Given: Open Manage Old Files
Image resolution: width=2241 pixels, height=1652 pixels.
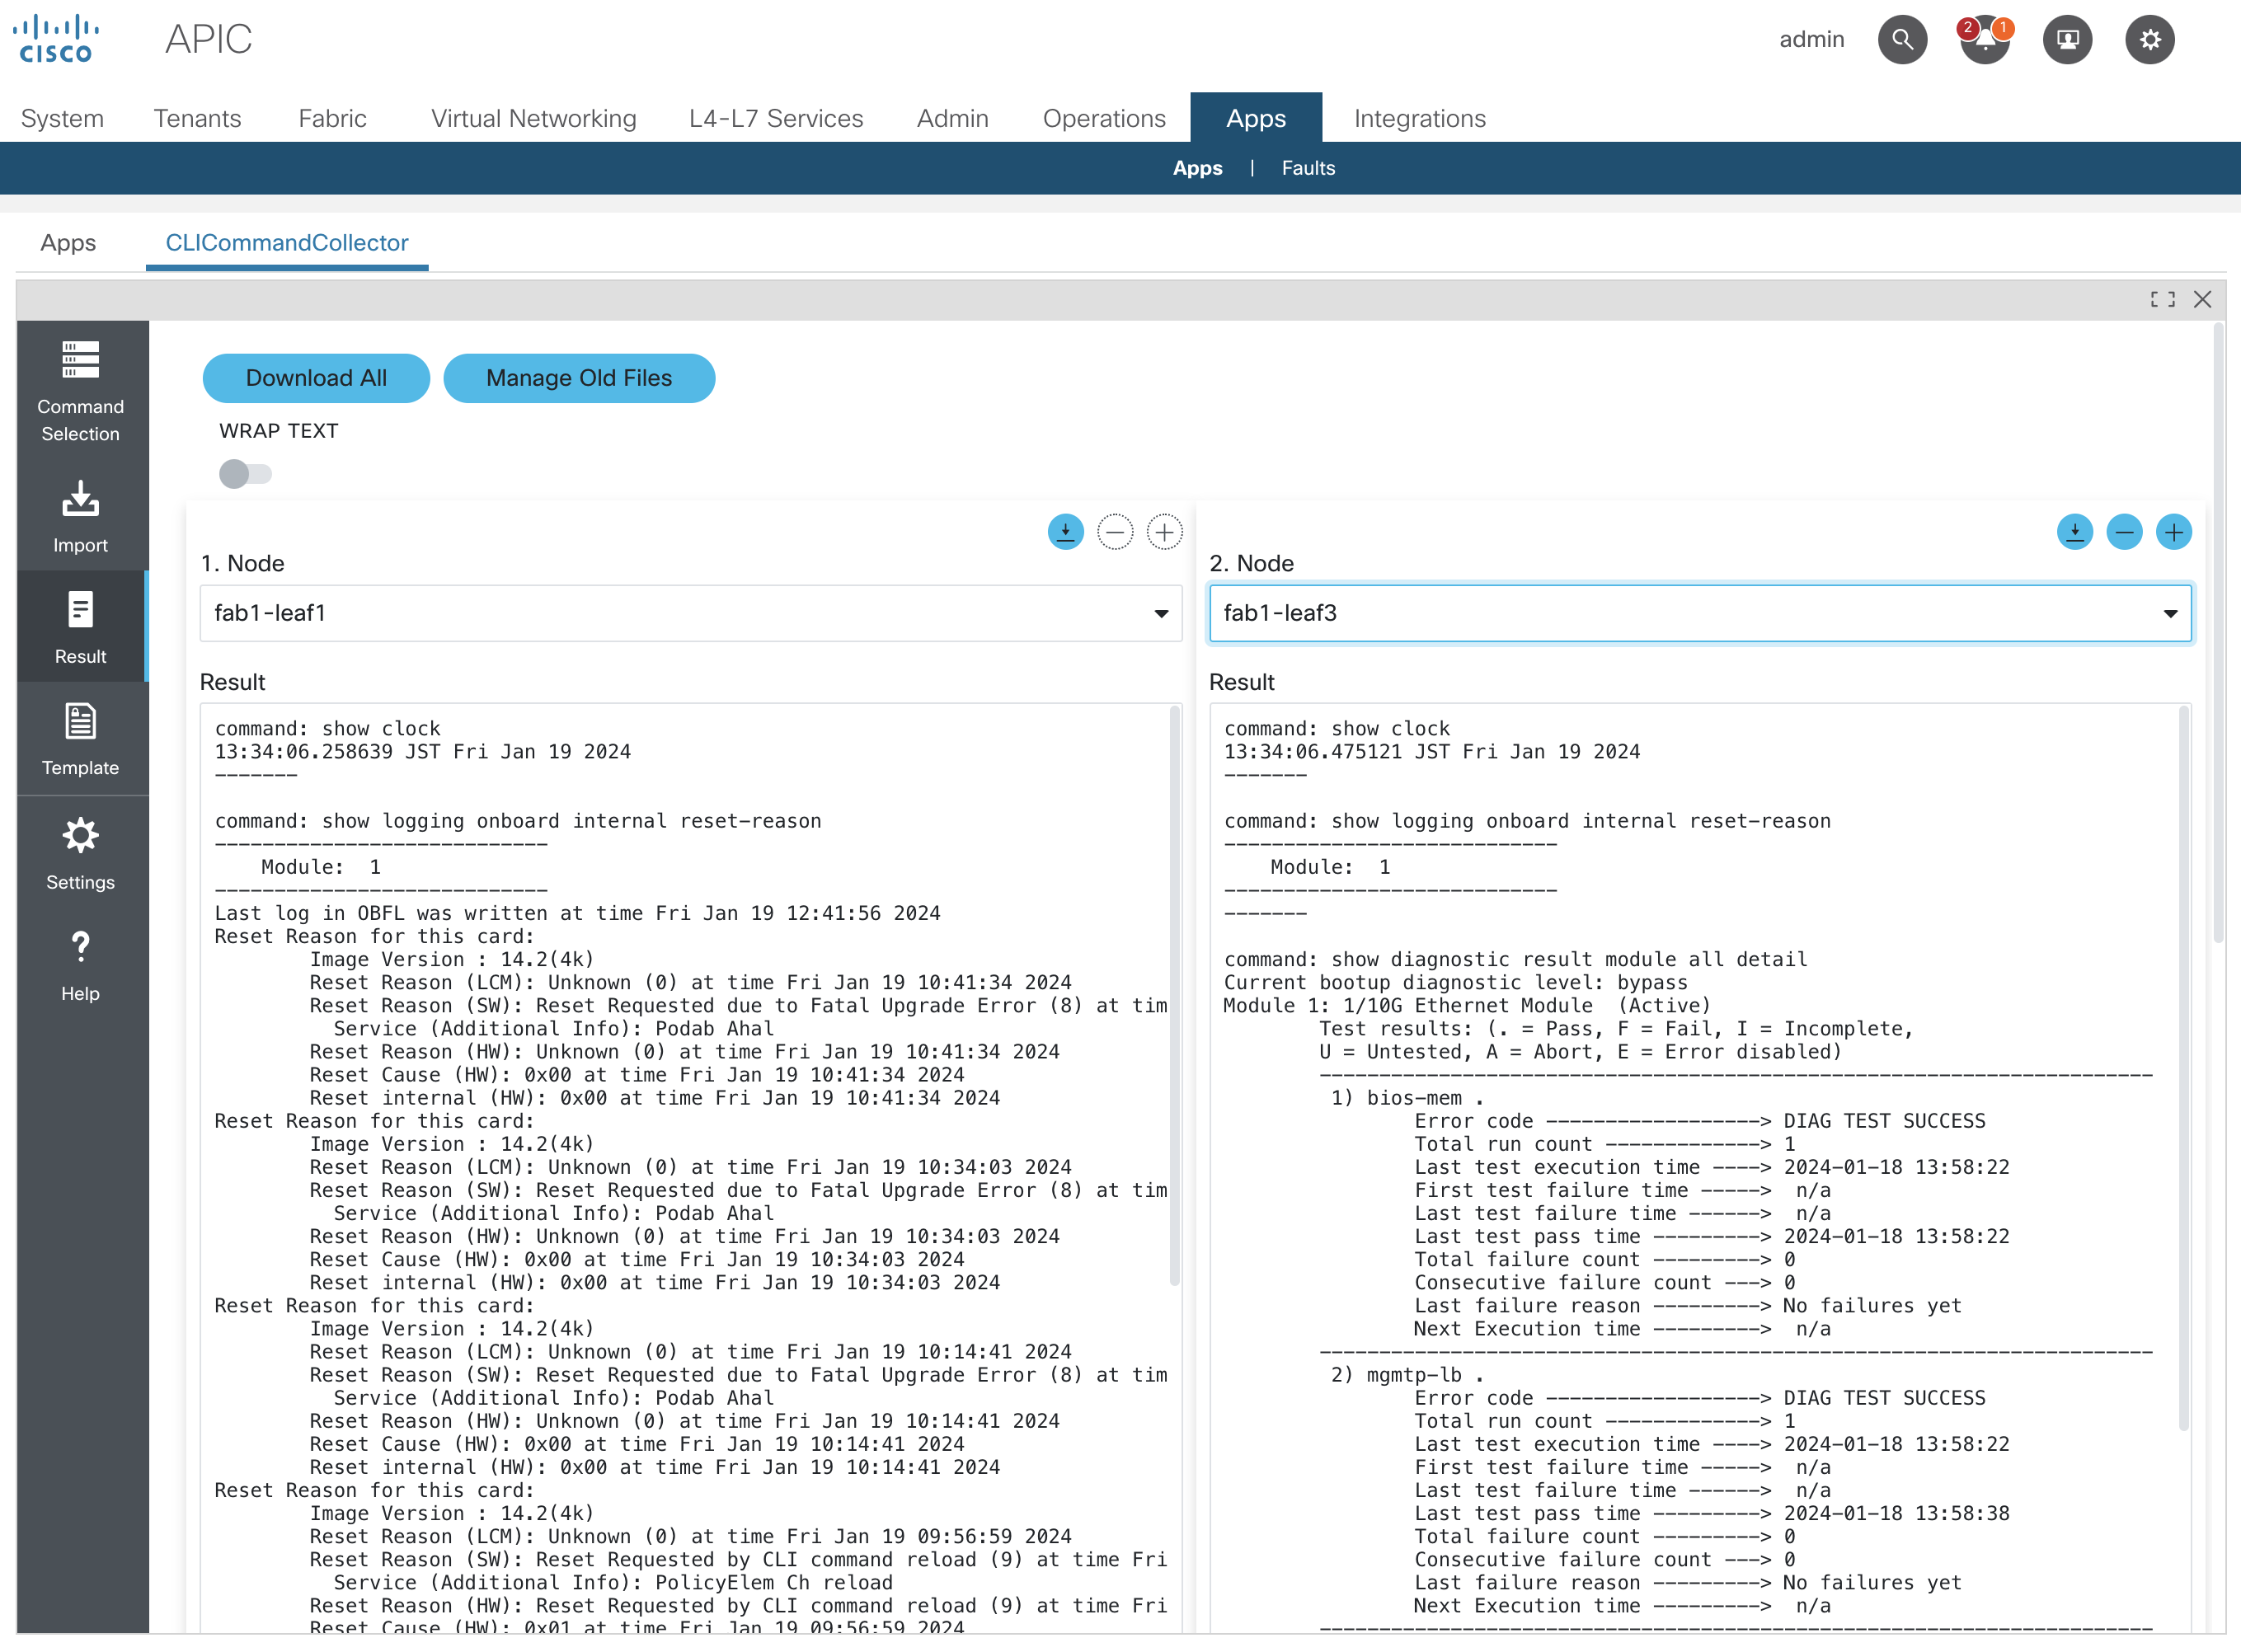Looking at the screenshot, I should click(579, 378).
